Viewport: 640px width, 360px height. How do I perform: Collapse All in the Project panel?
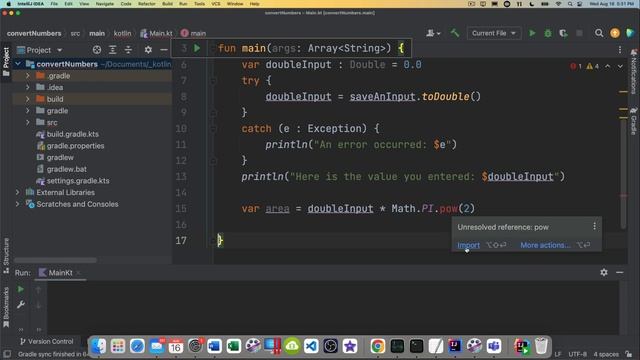(128, 50)
